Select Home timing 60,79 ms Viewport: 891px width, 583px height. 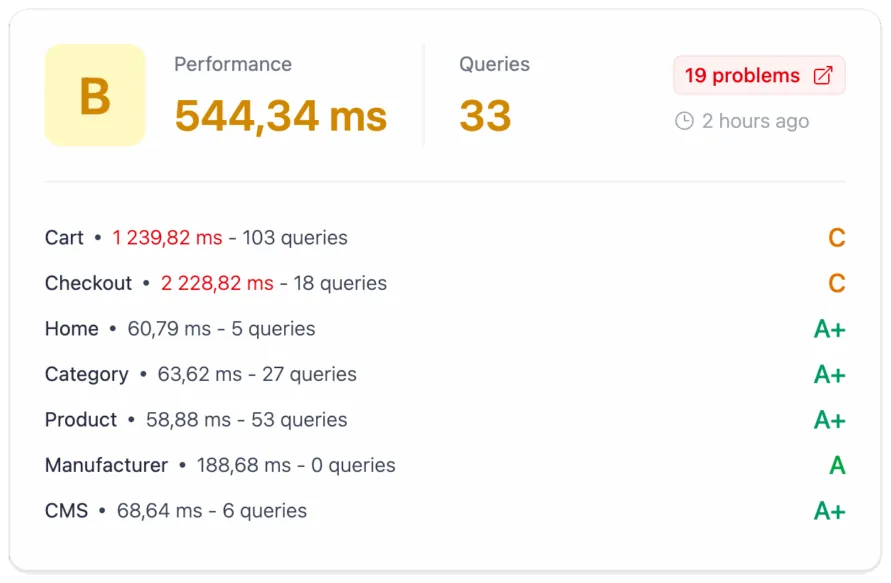tap(169, 328)
